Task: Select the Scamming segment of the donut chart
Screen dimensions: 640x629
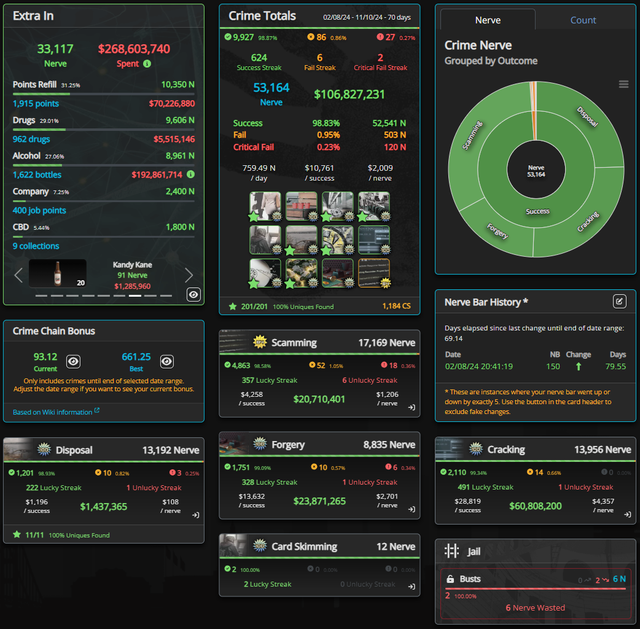Action: coord(472,136)
